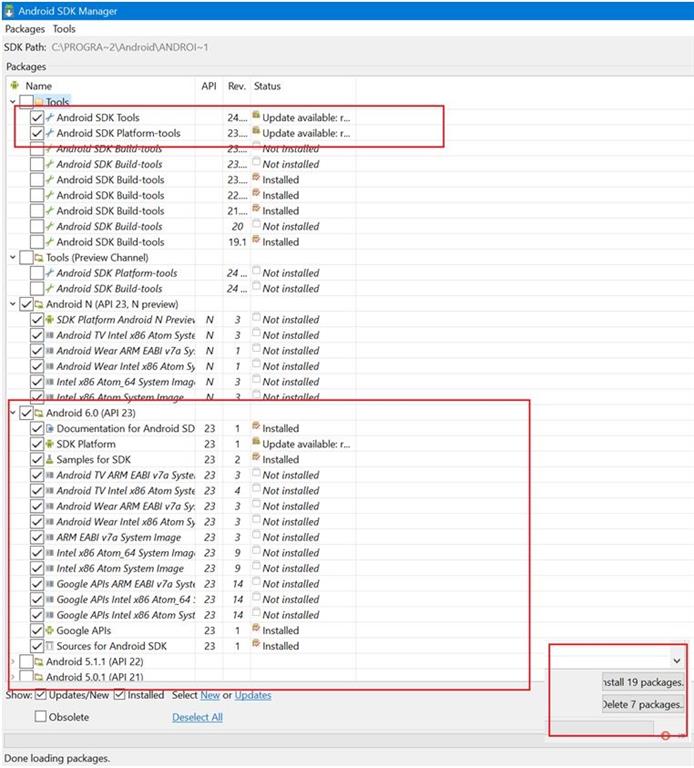Click folder icon of Android N (API 23, N preview)

(39, 304)
